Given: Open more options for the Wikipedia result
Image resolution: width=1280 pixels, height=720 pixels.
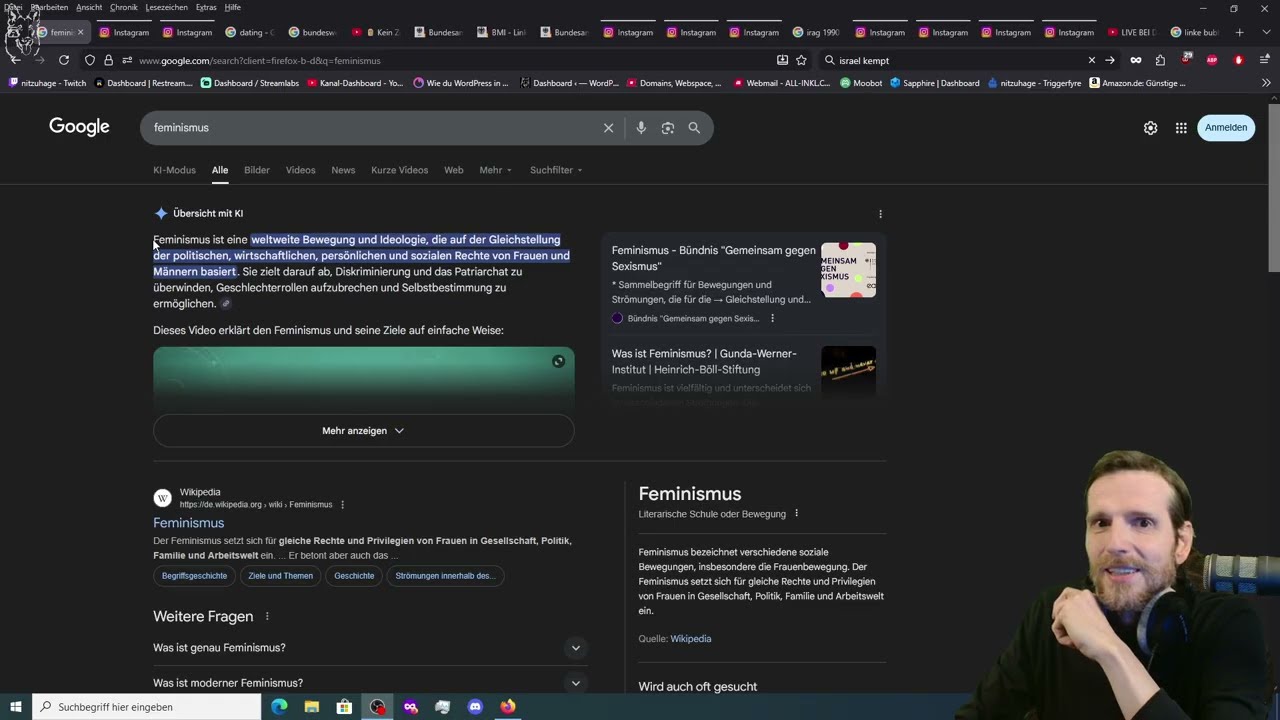Looking at the screenshot, I should 342,505.
